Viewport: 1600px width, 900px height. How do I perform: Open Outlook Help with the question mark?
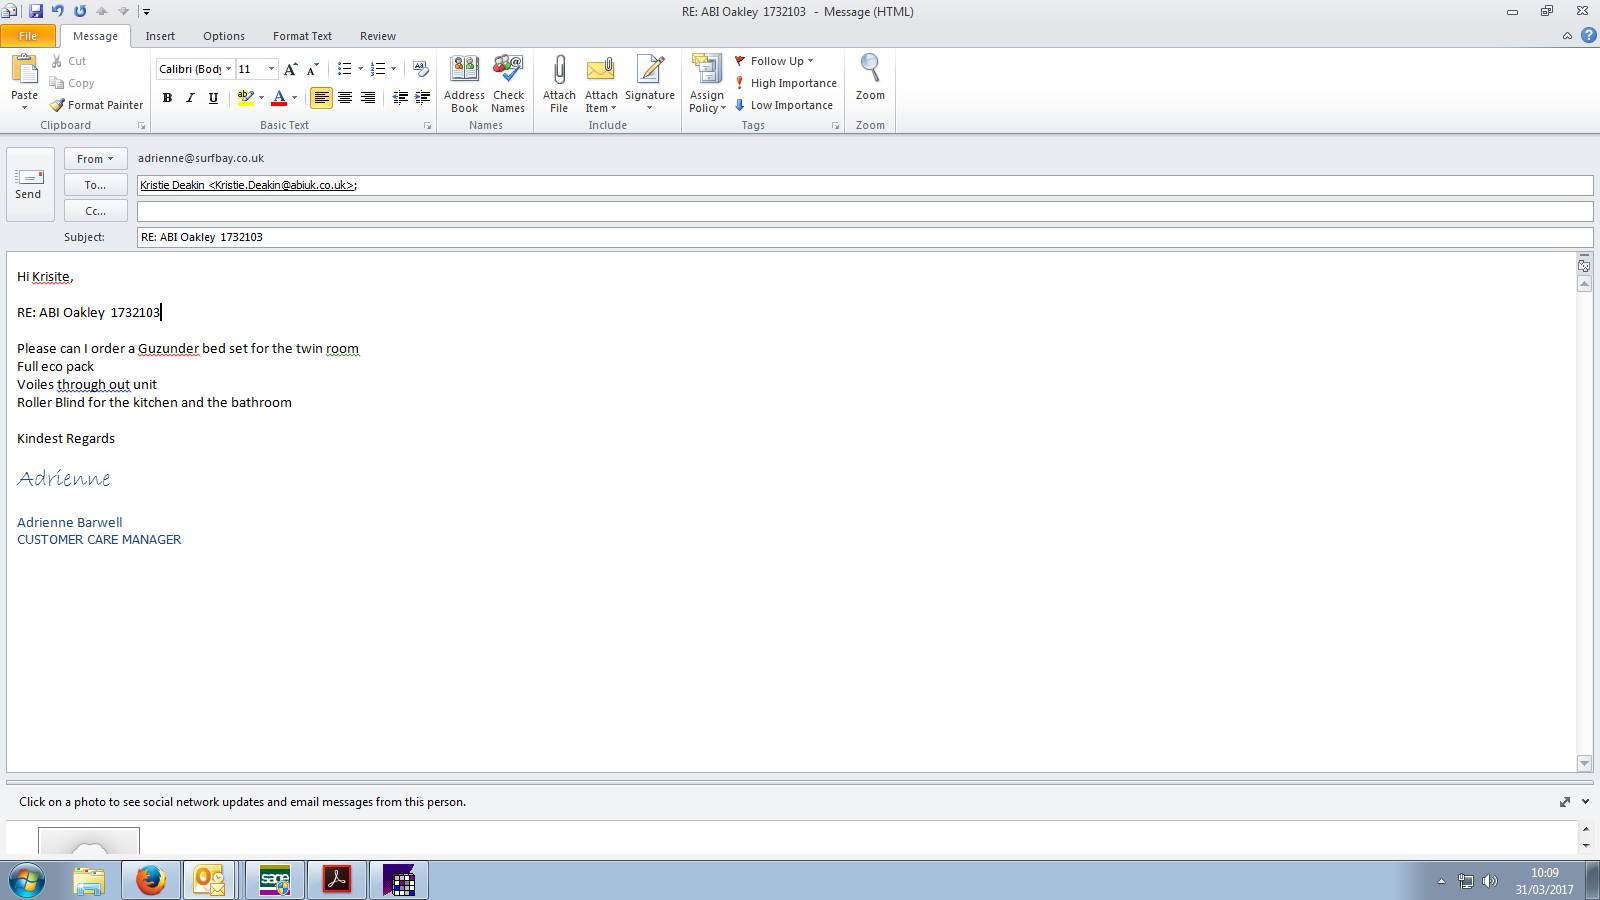(1588, 35)
